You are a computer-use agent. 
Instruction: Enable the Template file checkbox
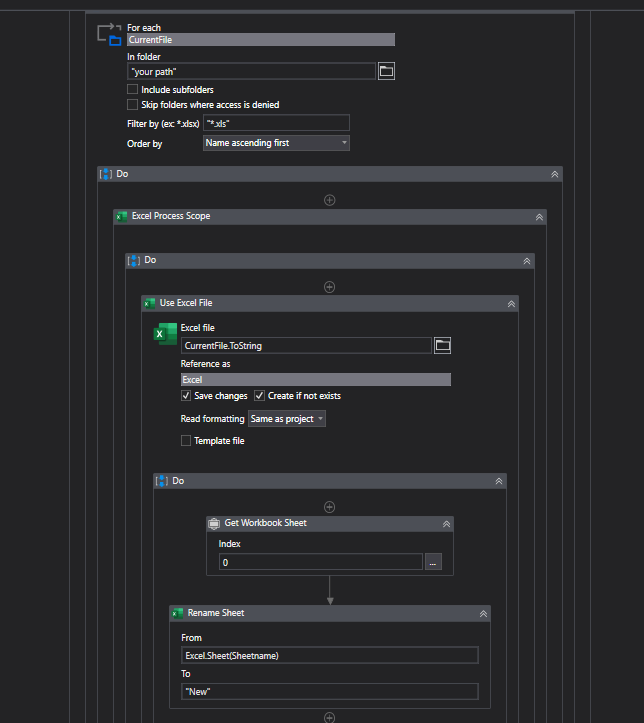point(186,440)
